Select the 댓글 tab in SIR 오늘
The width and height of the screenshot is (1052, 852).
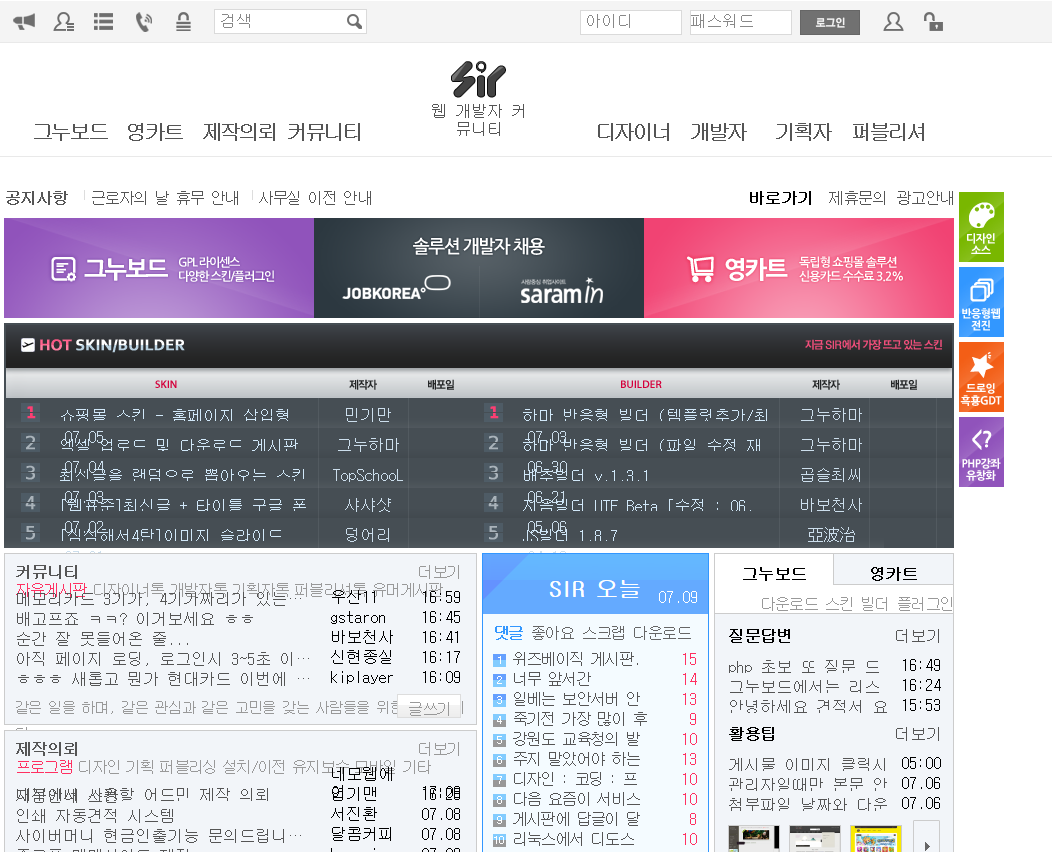(508, 633)
